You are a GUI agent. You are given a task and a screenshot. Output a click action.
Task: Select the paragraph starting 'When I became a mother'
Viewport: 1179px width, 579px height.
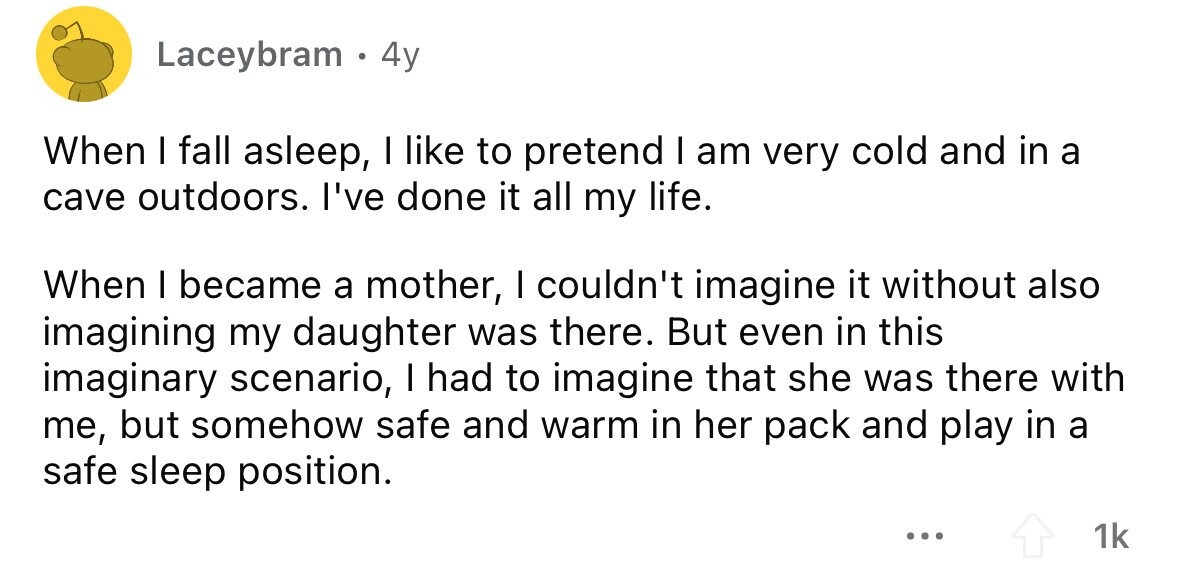tap(583, 379)
